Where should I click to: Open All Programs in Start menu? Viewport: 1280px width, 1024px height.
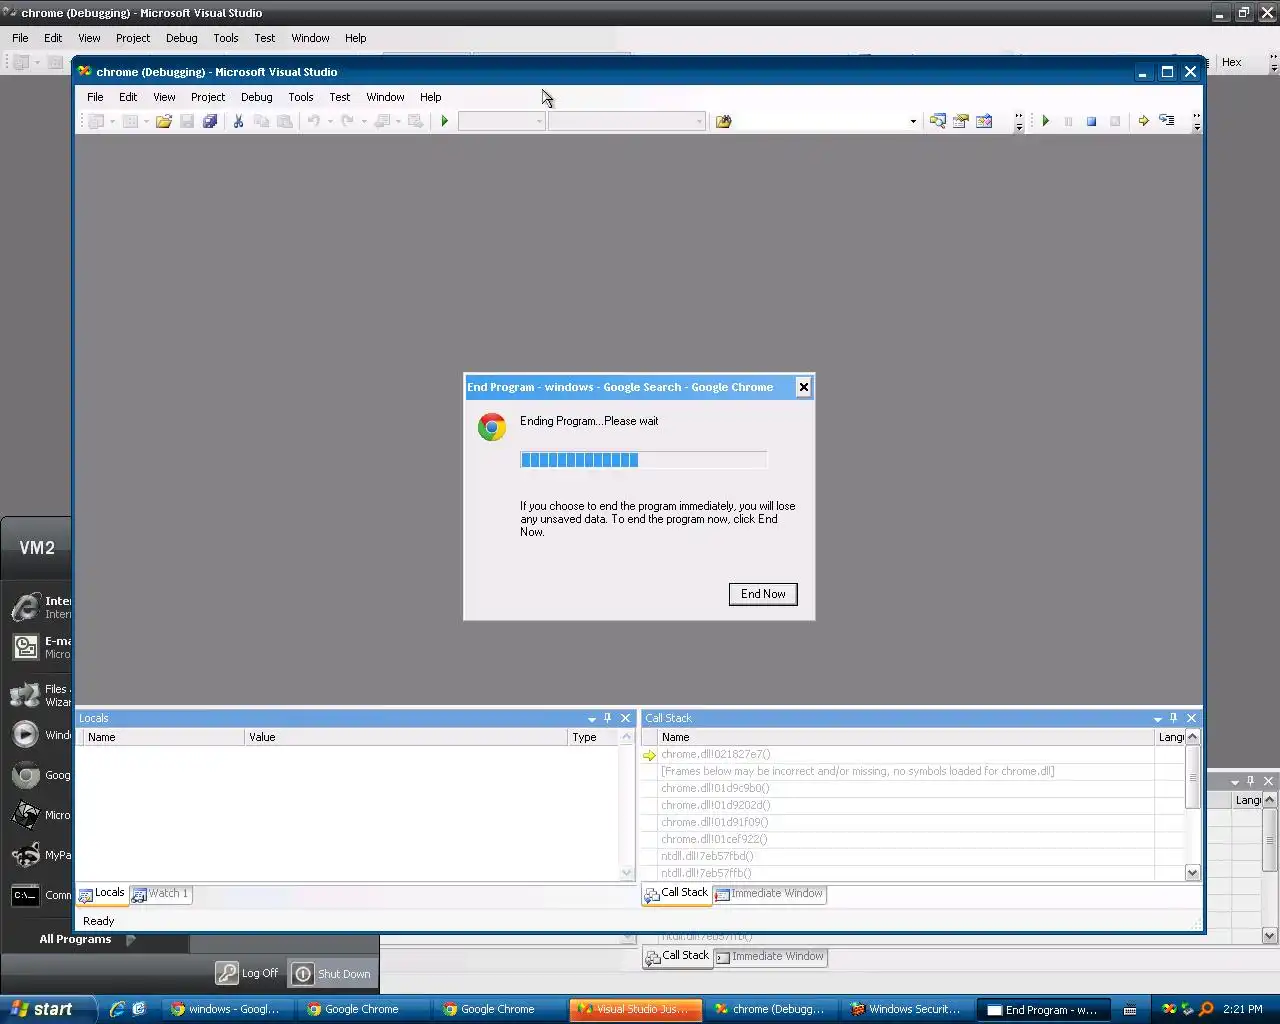point(86,939)
